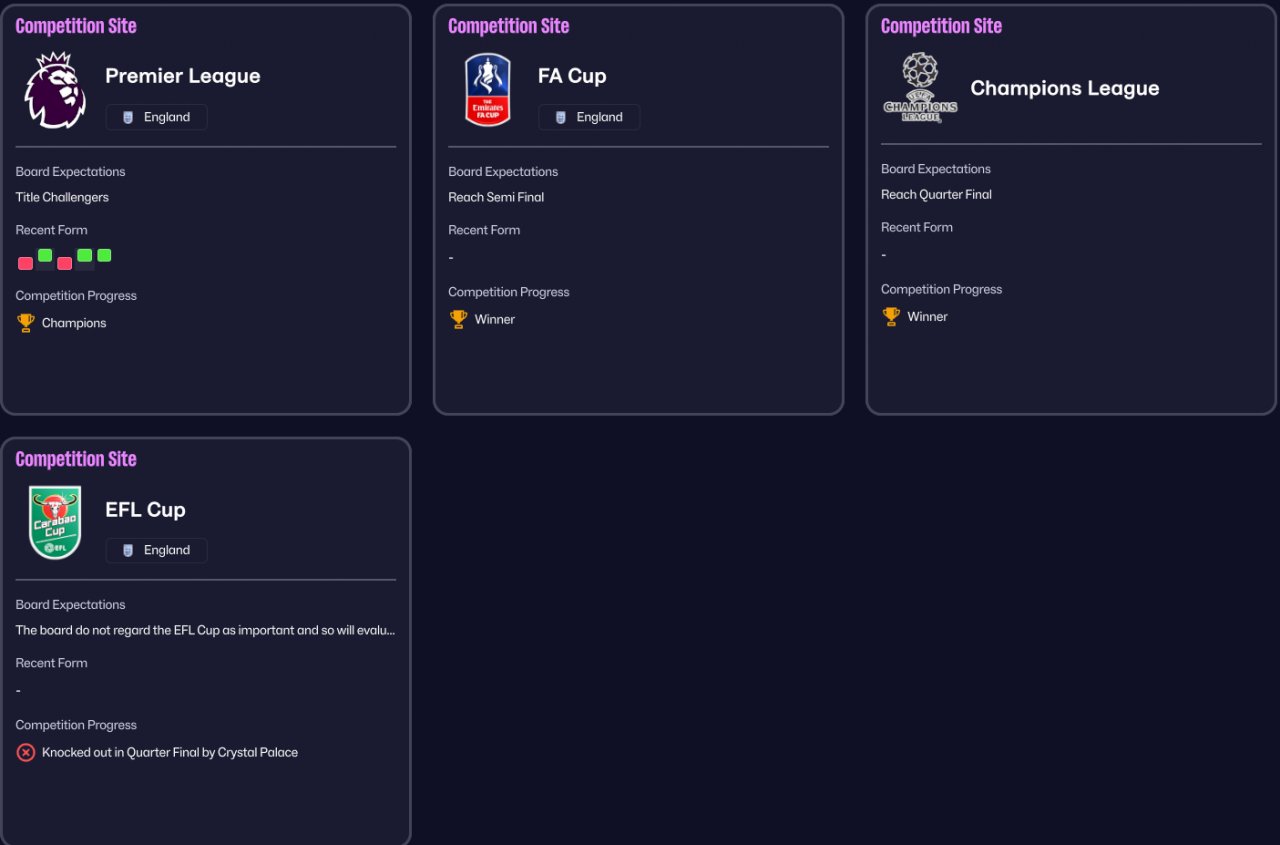This screenshot has width=1280, height=845.
Task: Click the England badge button under FA Cup
Action: tap(589, 117)
